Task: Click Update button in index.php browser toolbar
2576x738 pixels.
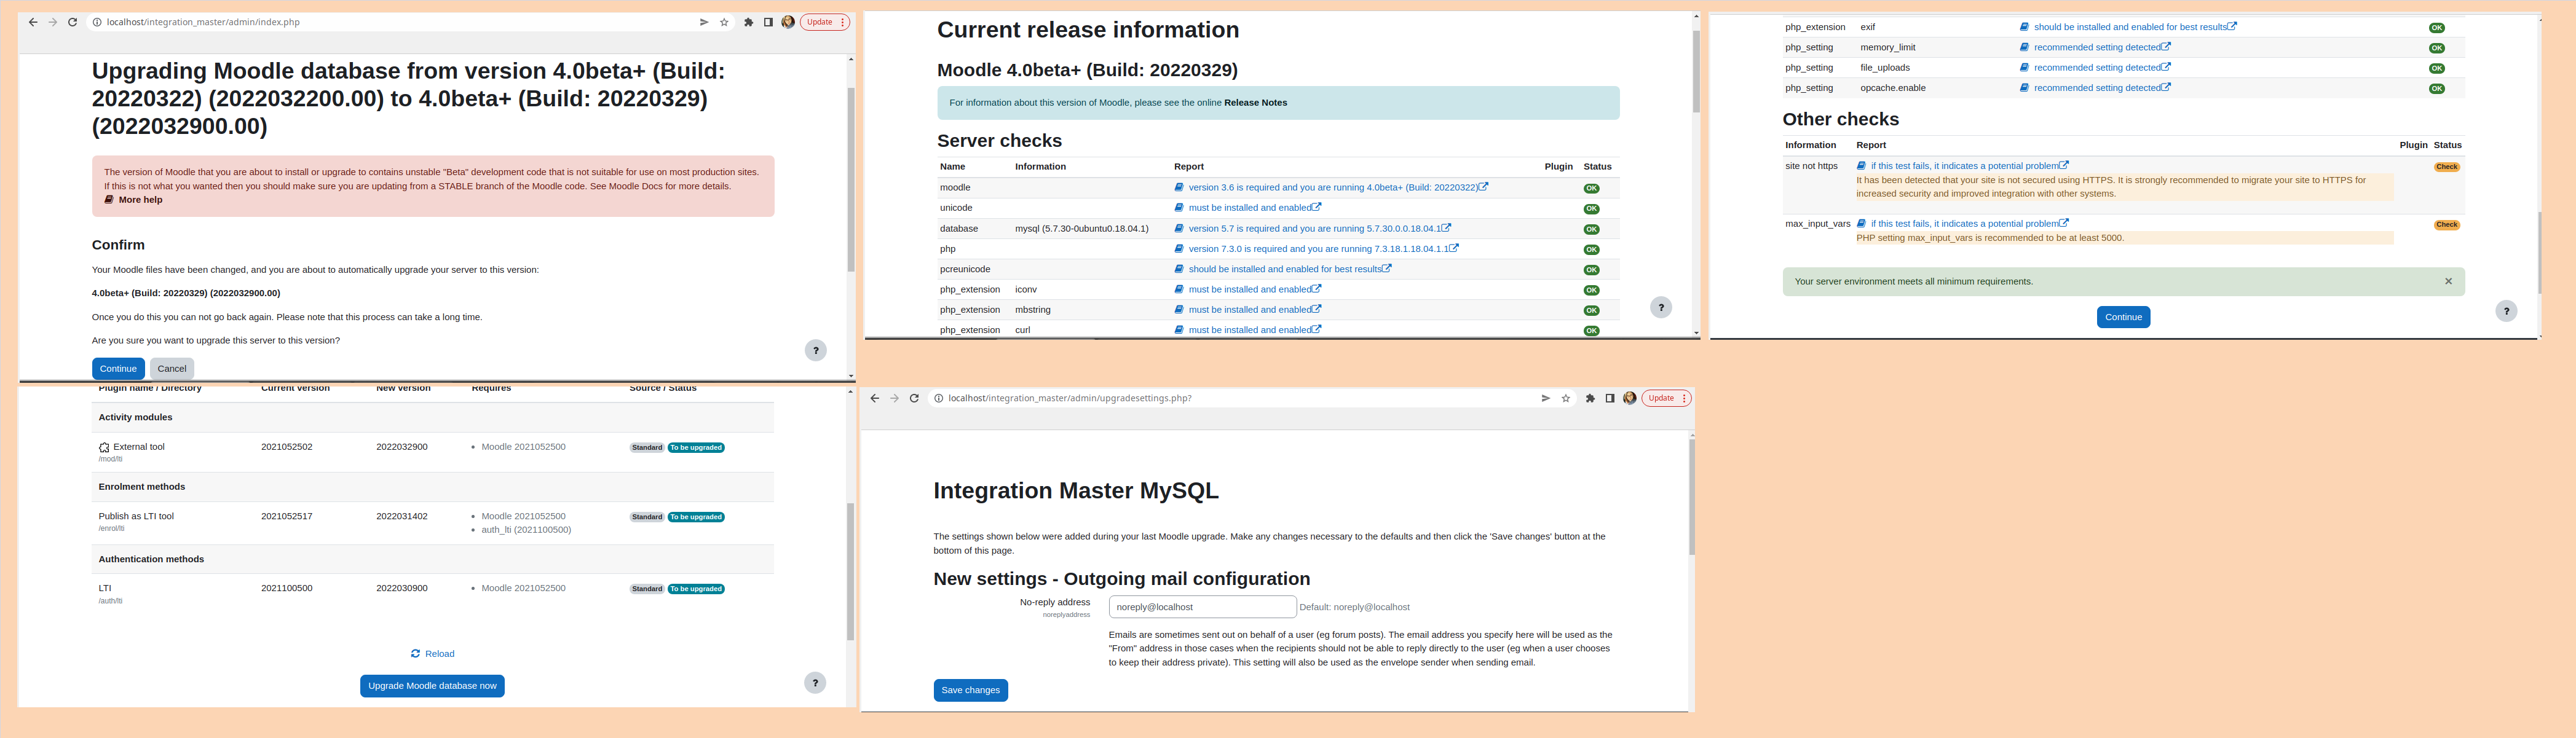Action: click(825, 22)
